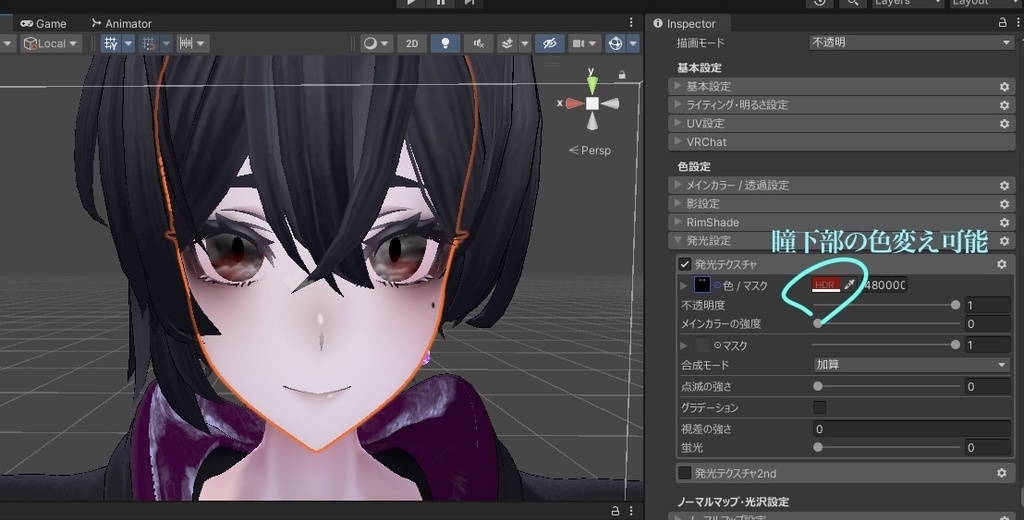
Task: Click the scene effects layers icon
Action: (507, 44)
